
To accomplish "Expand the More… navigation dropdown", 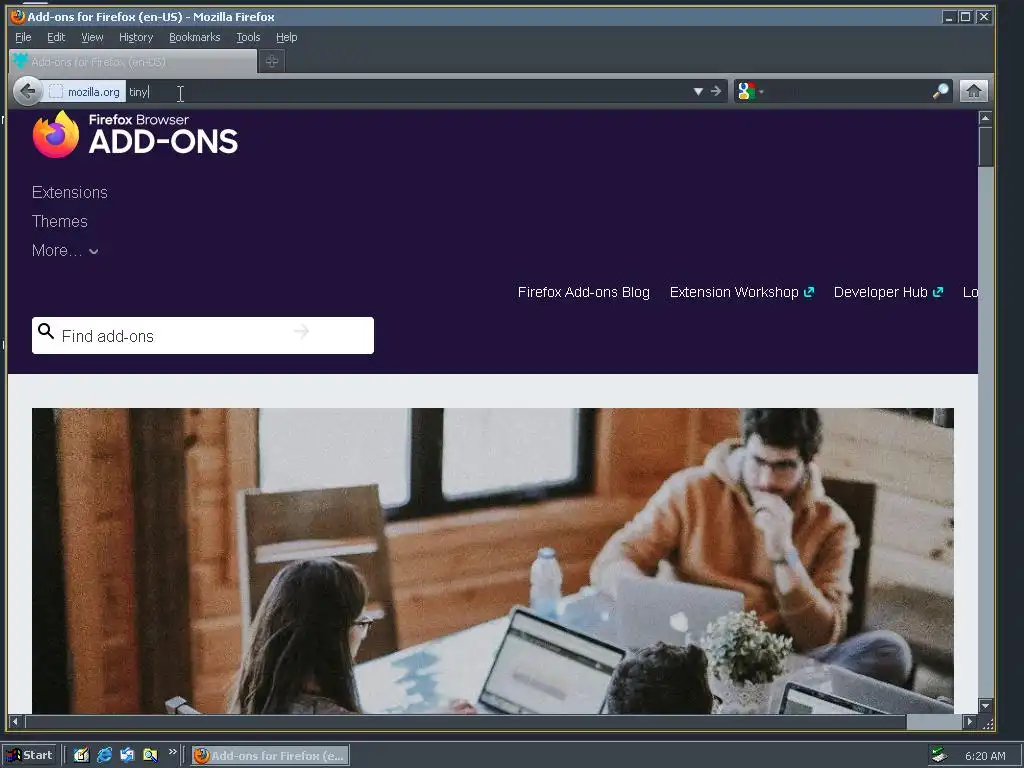I will pos(65,251).
